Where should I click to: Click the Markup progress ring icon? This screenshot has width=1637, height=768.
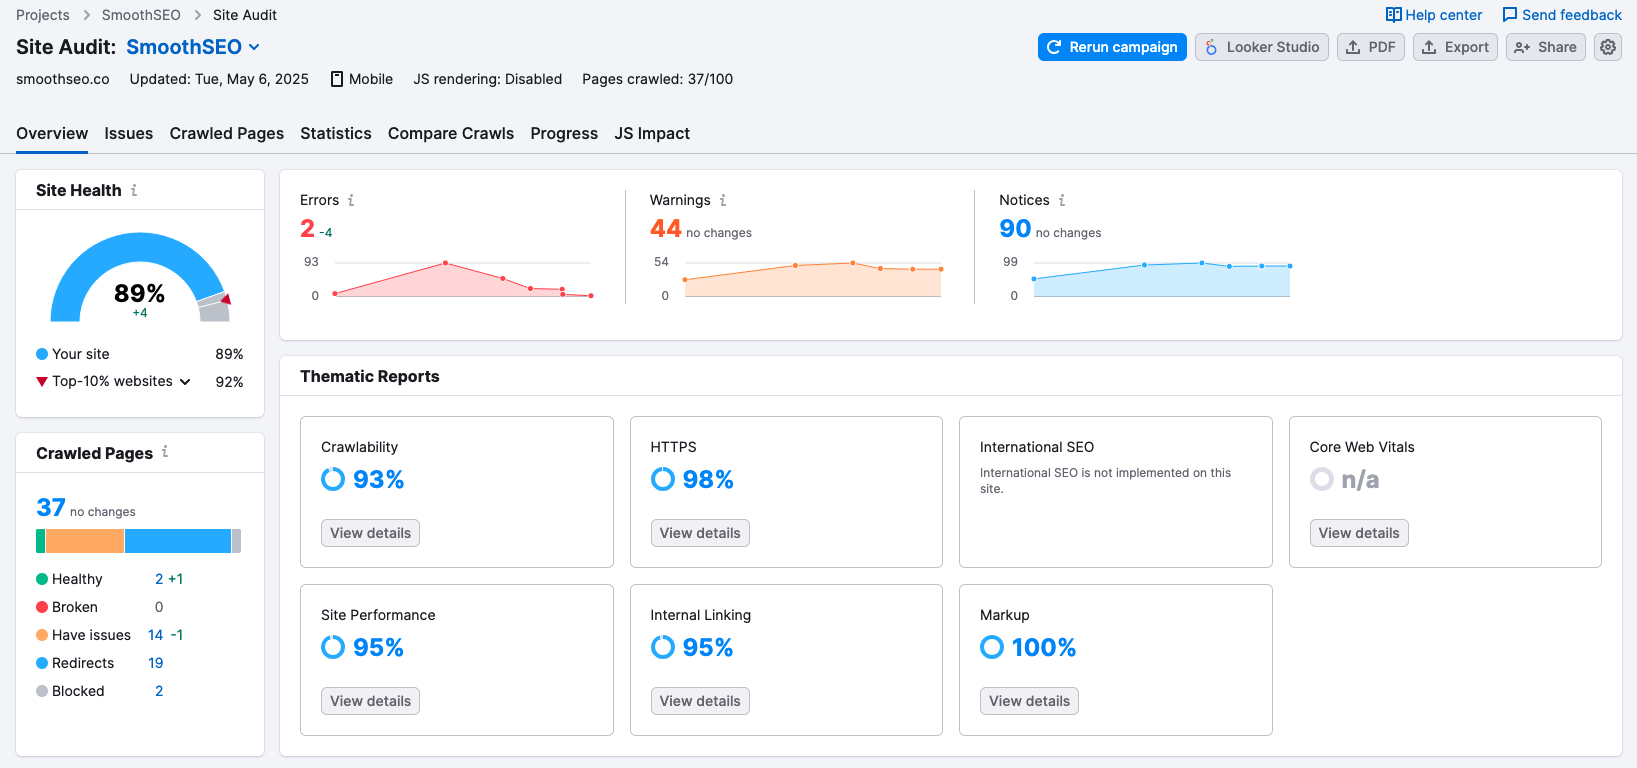coord(992,647)
